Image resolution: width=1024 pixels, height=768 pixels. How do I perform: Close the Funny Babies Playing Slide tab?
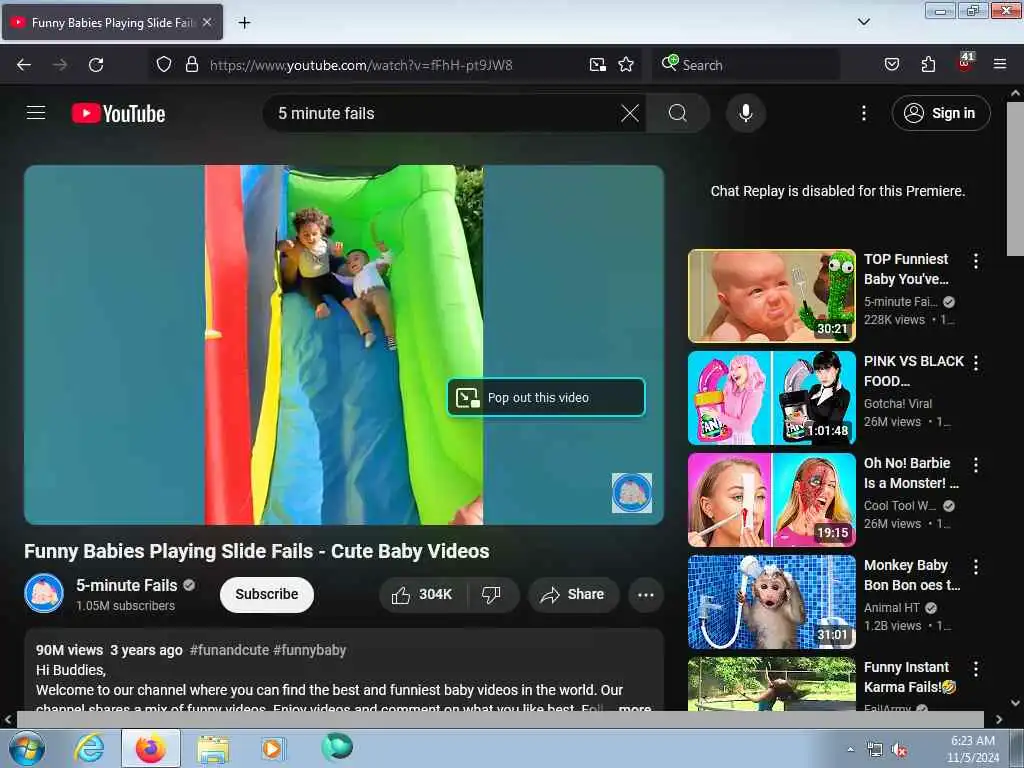pyautogui.click(x=206, y=22)
